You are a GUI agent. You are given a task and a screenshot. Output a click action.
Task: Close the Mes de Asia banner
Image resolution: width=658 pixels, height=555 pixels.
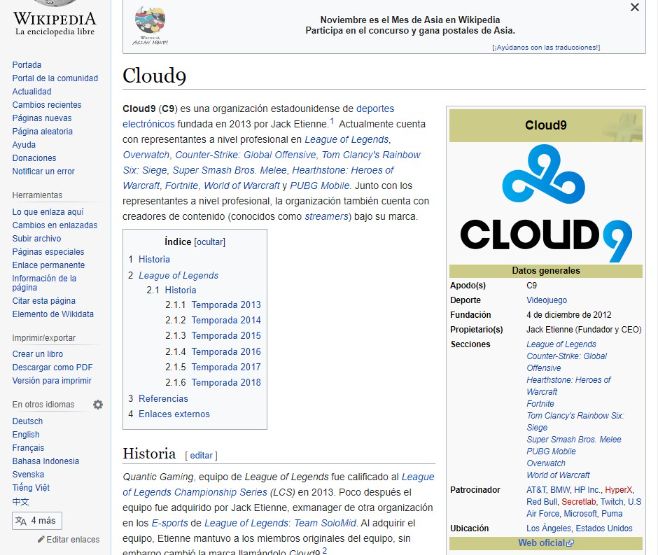point(634,7)
